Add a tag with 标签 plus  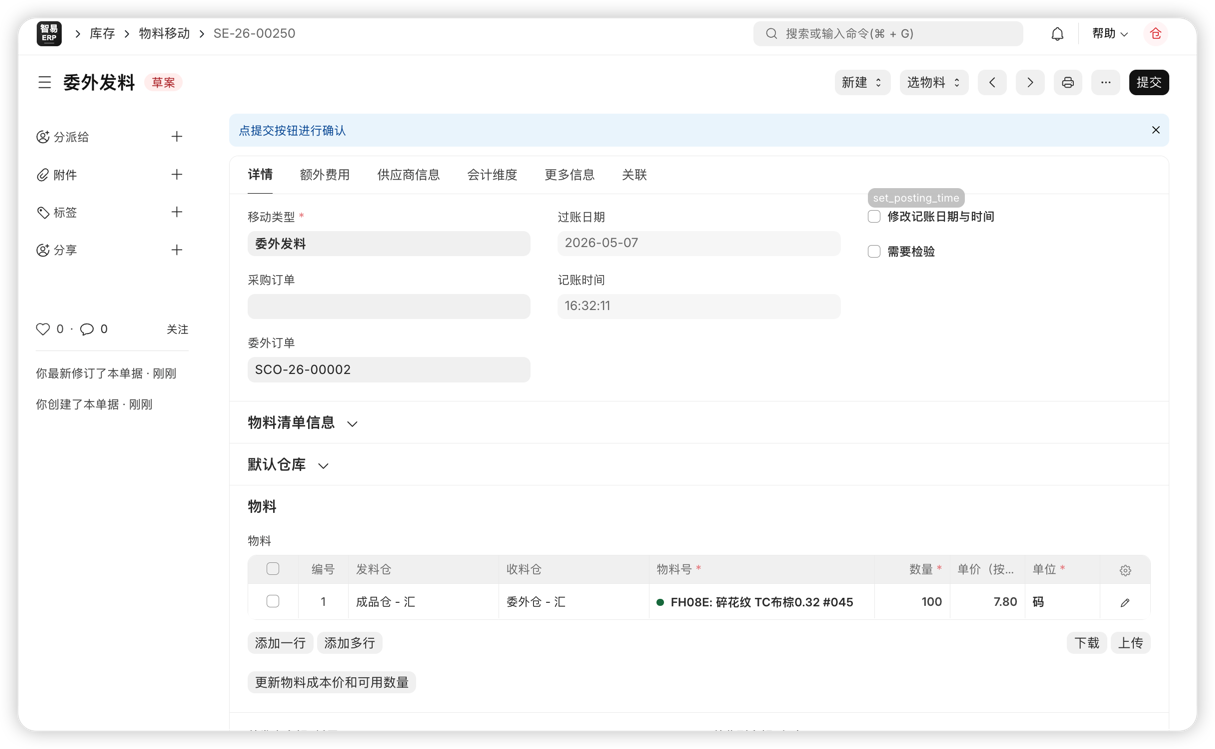pyautogui.click(x=177, y=212)
